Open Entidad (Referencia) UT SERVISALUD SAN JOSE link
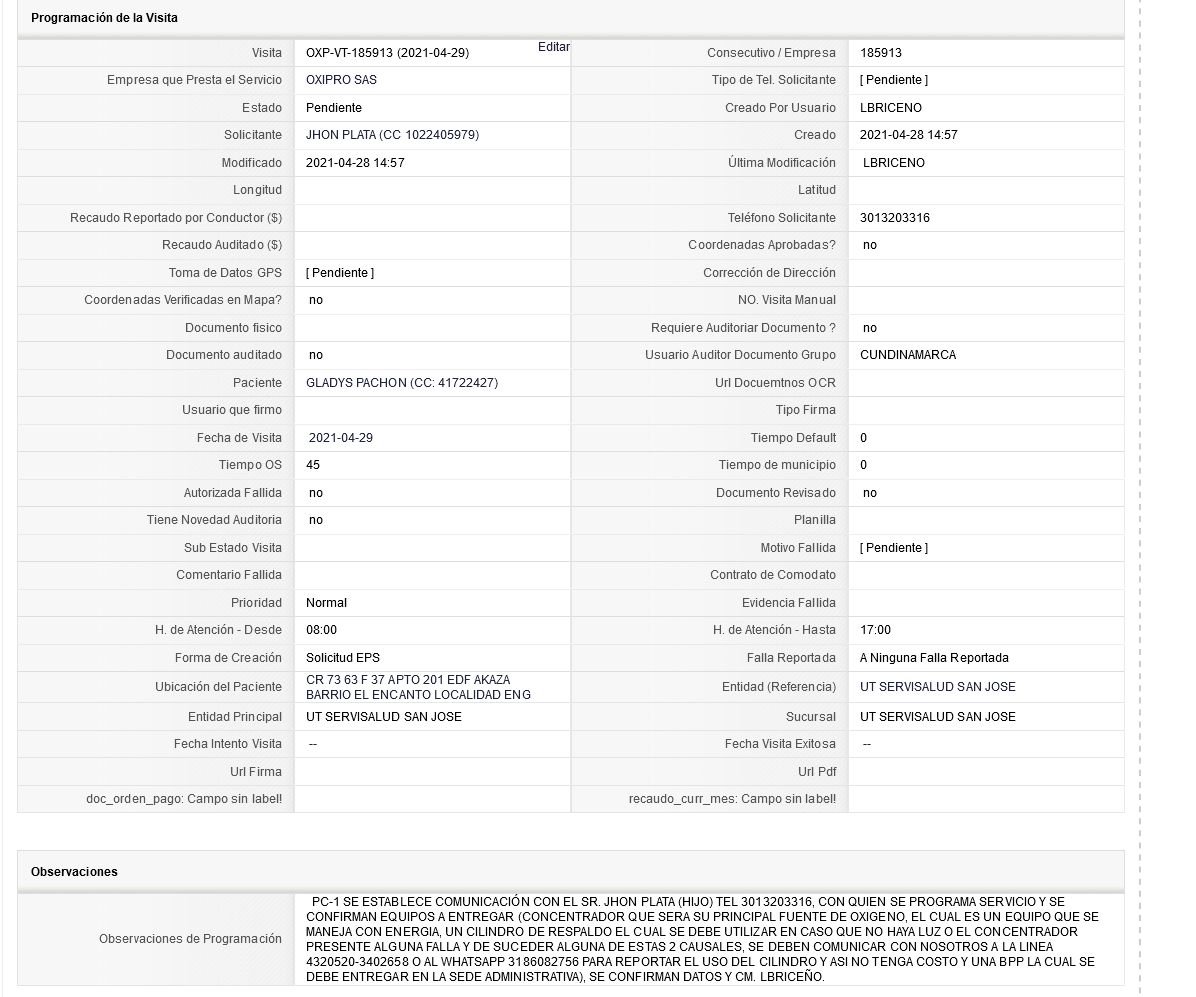Image resolution: width=1196 pixels, height=997 pixels. pyautogui.click(x=937, y=687)
